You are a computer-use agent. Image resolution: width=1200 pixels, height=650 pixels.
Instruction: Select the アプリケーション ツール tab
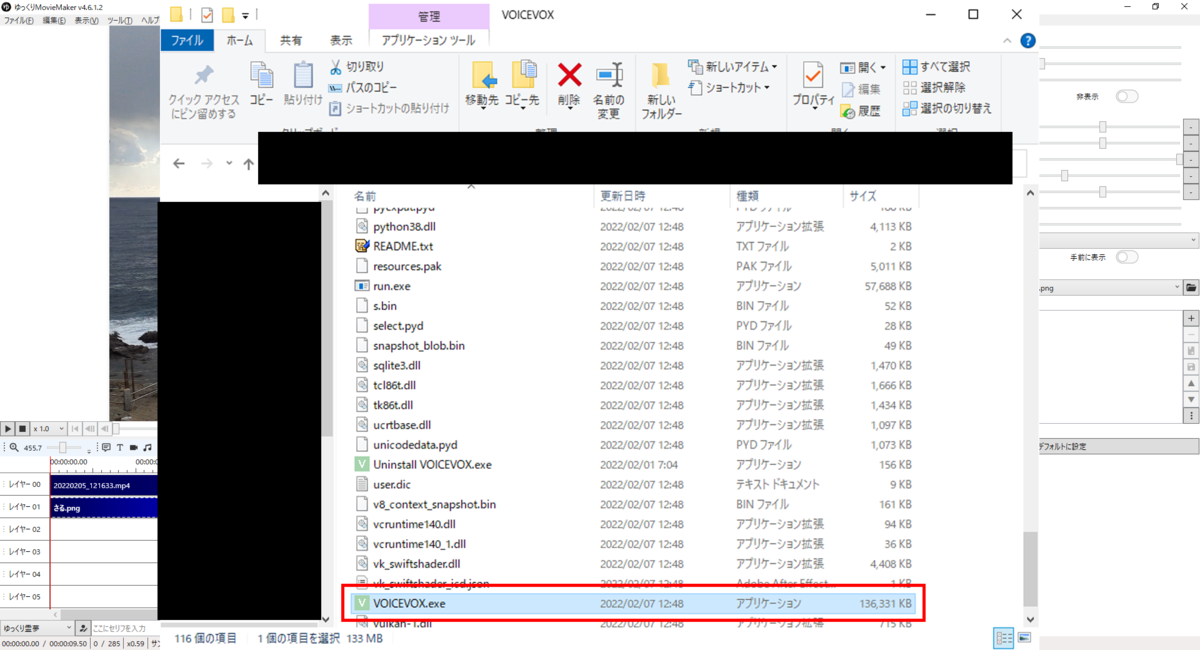[x=428, y=41]
